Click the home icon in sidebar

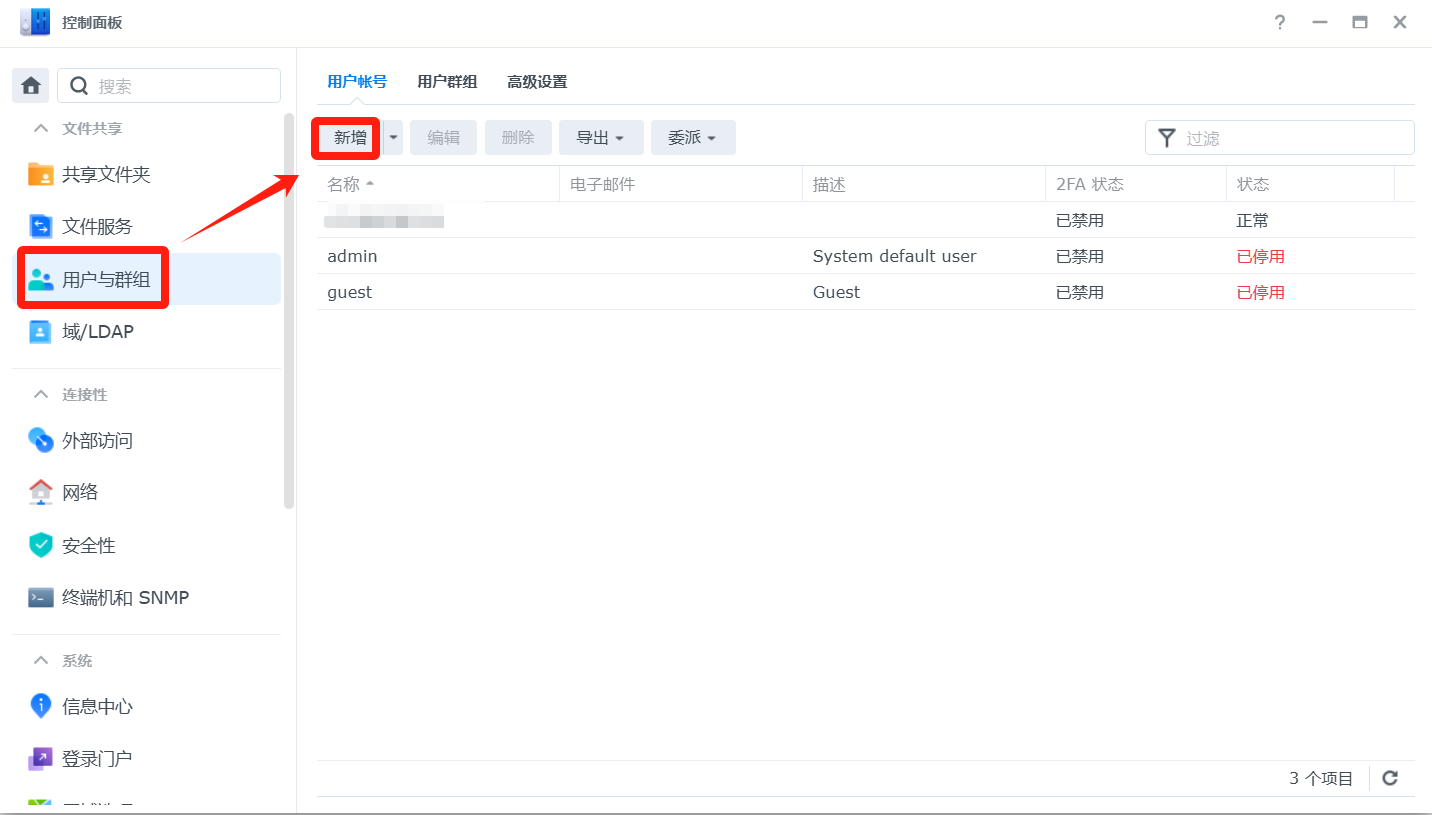point(30,86)
